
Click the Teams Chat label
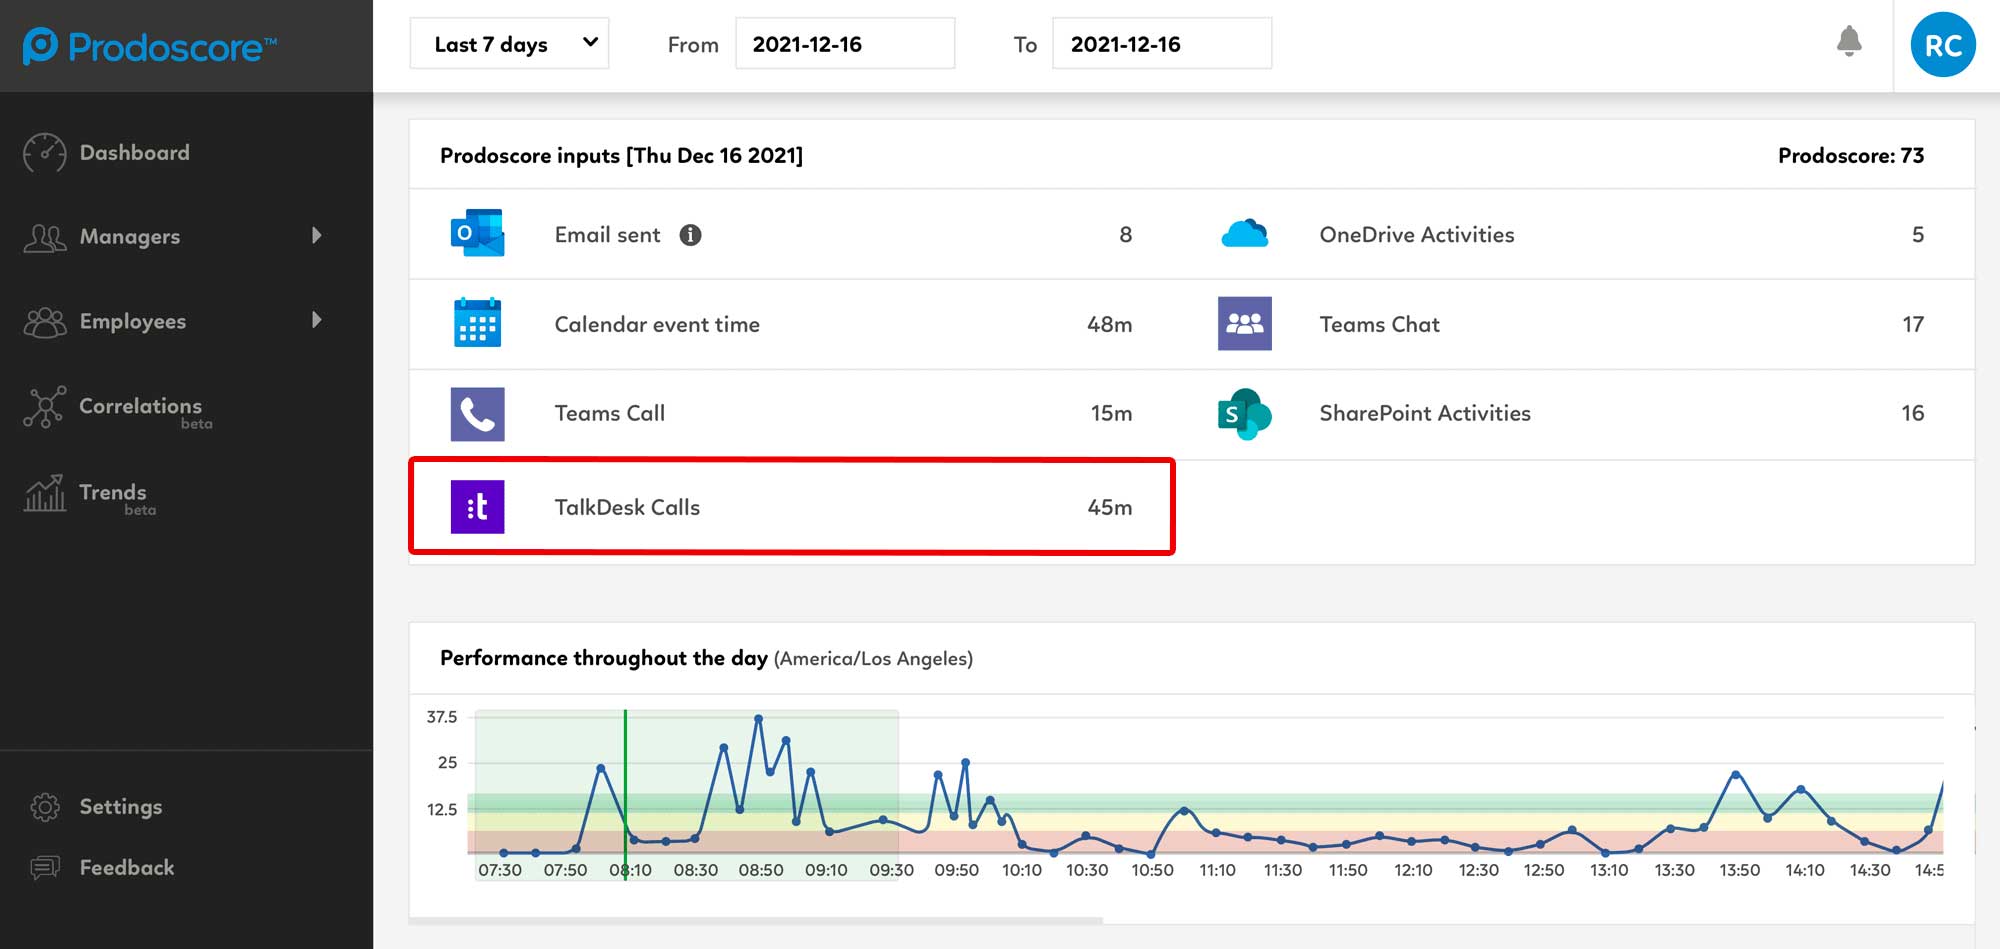[1380, 324]
